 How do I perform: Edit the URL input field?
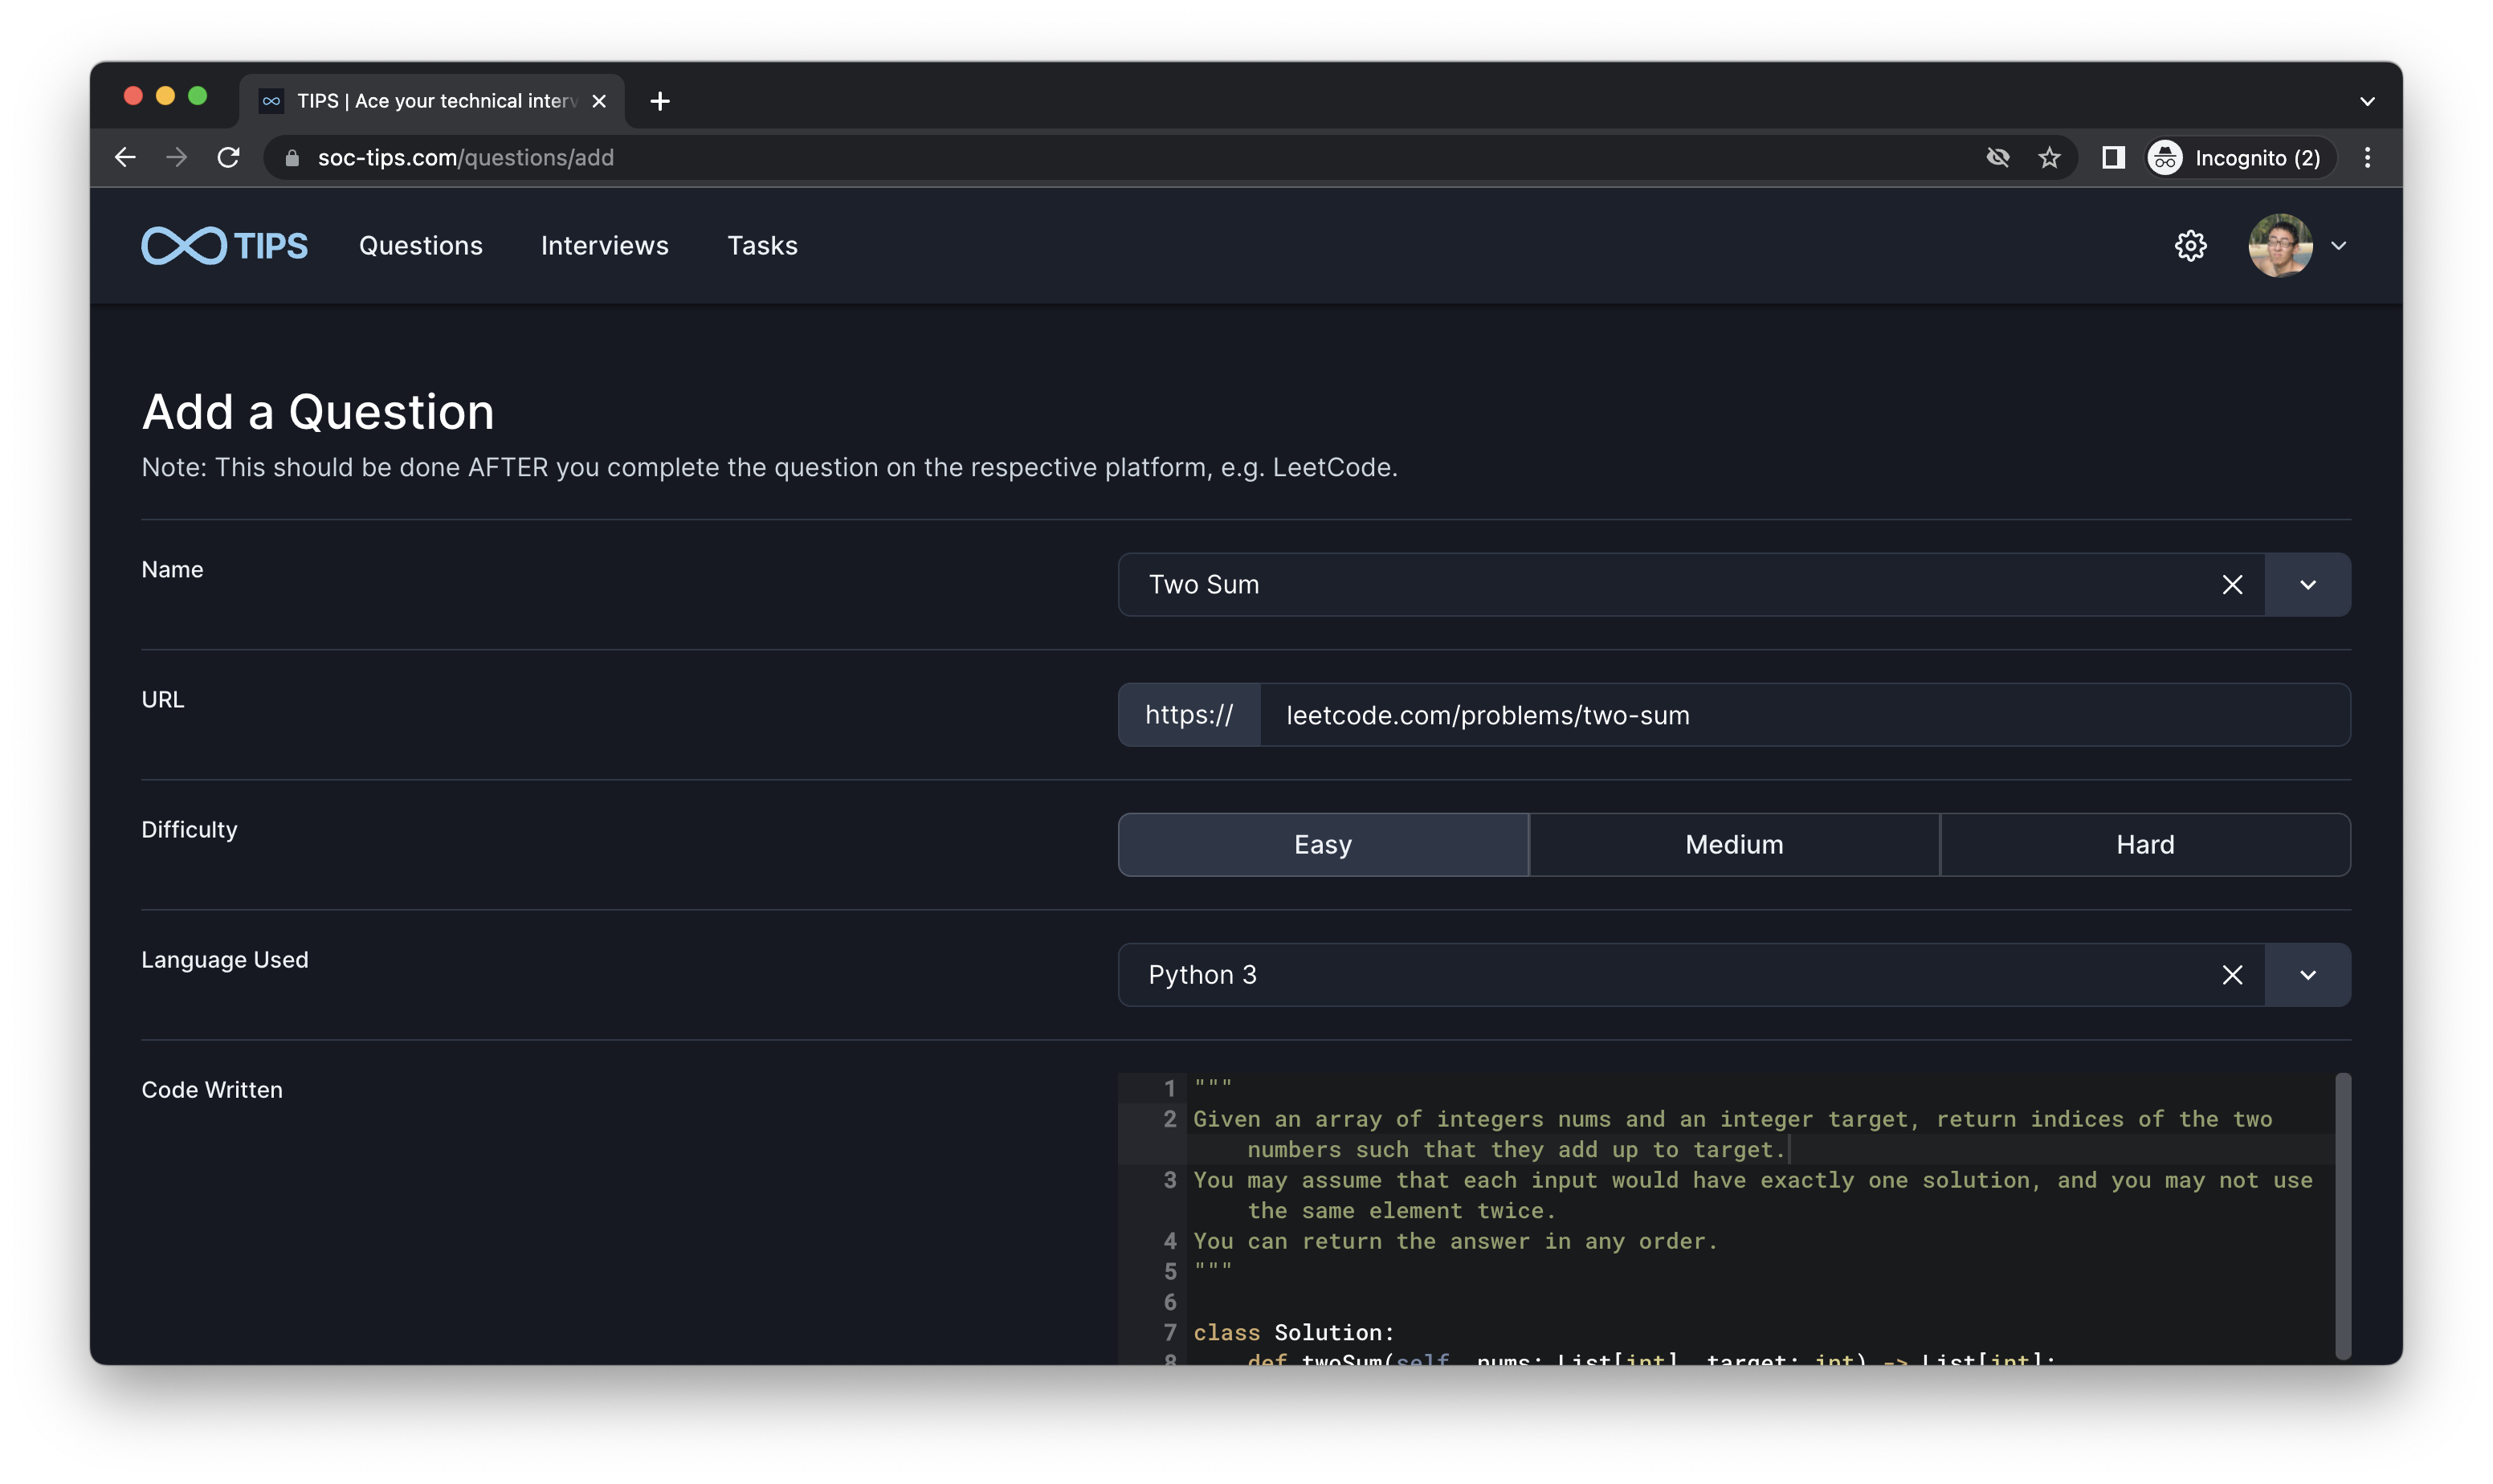1805,715
